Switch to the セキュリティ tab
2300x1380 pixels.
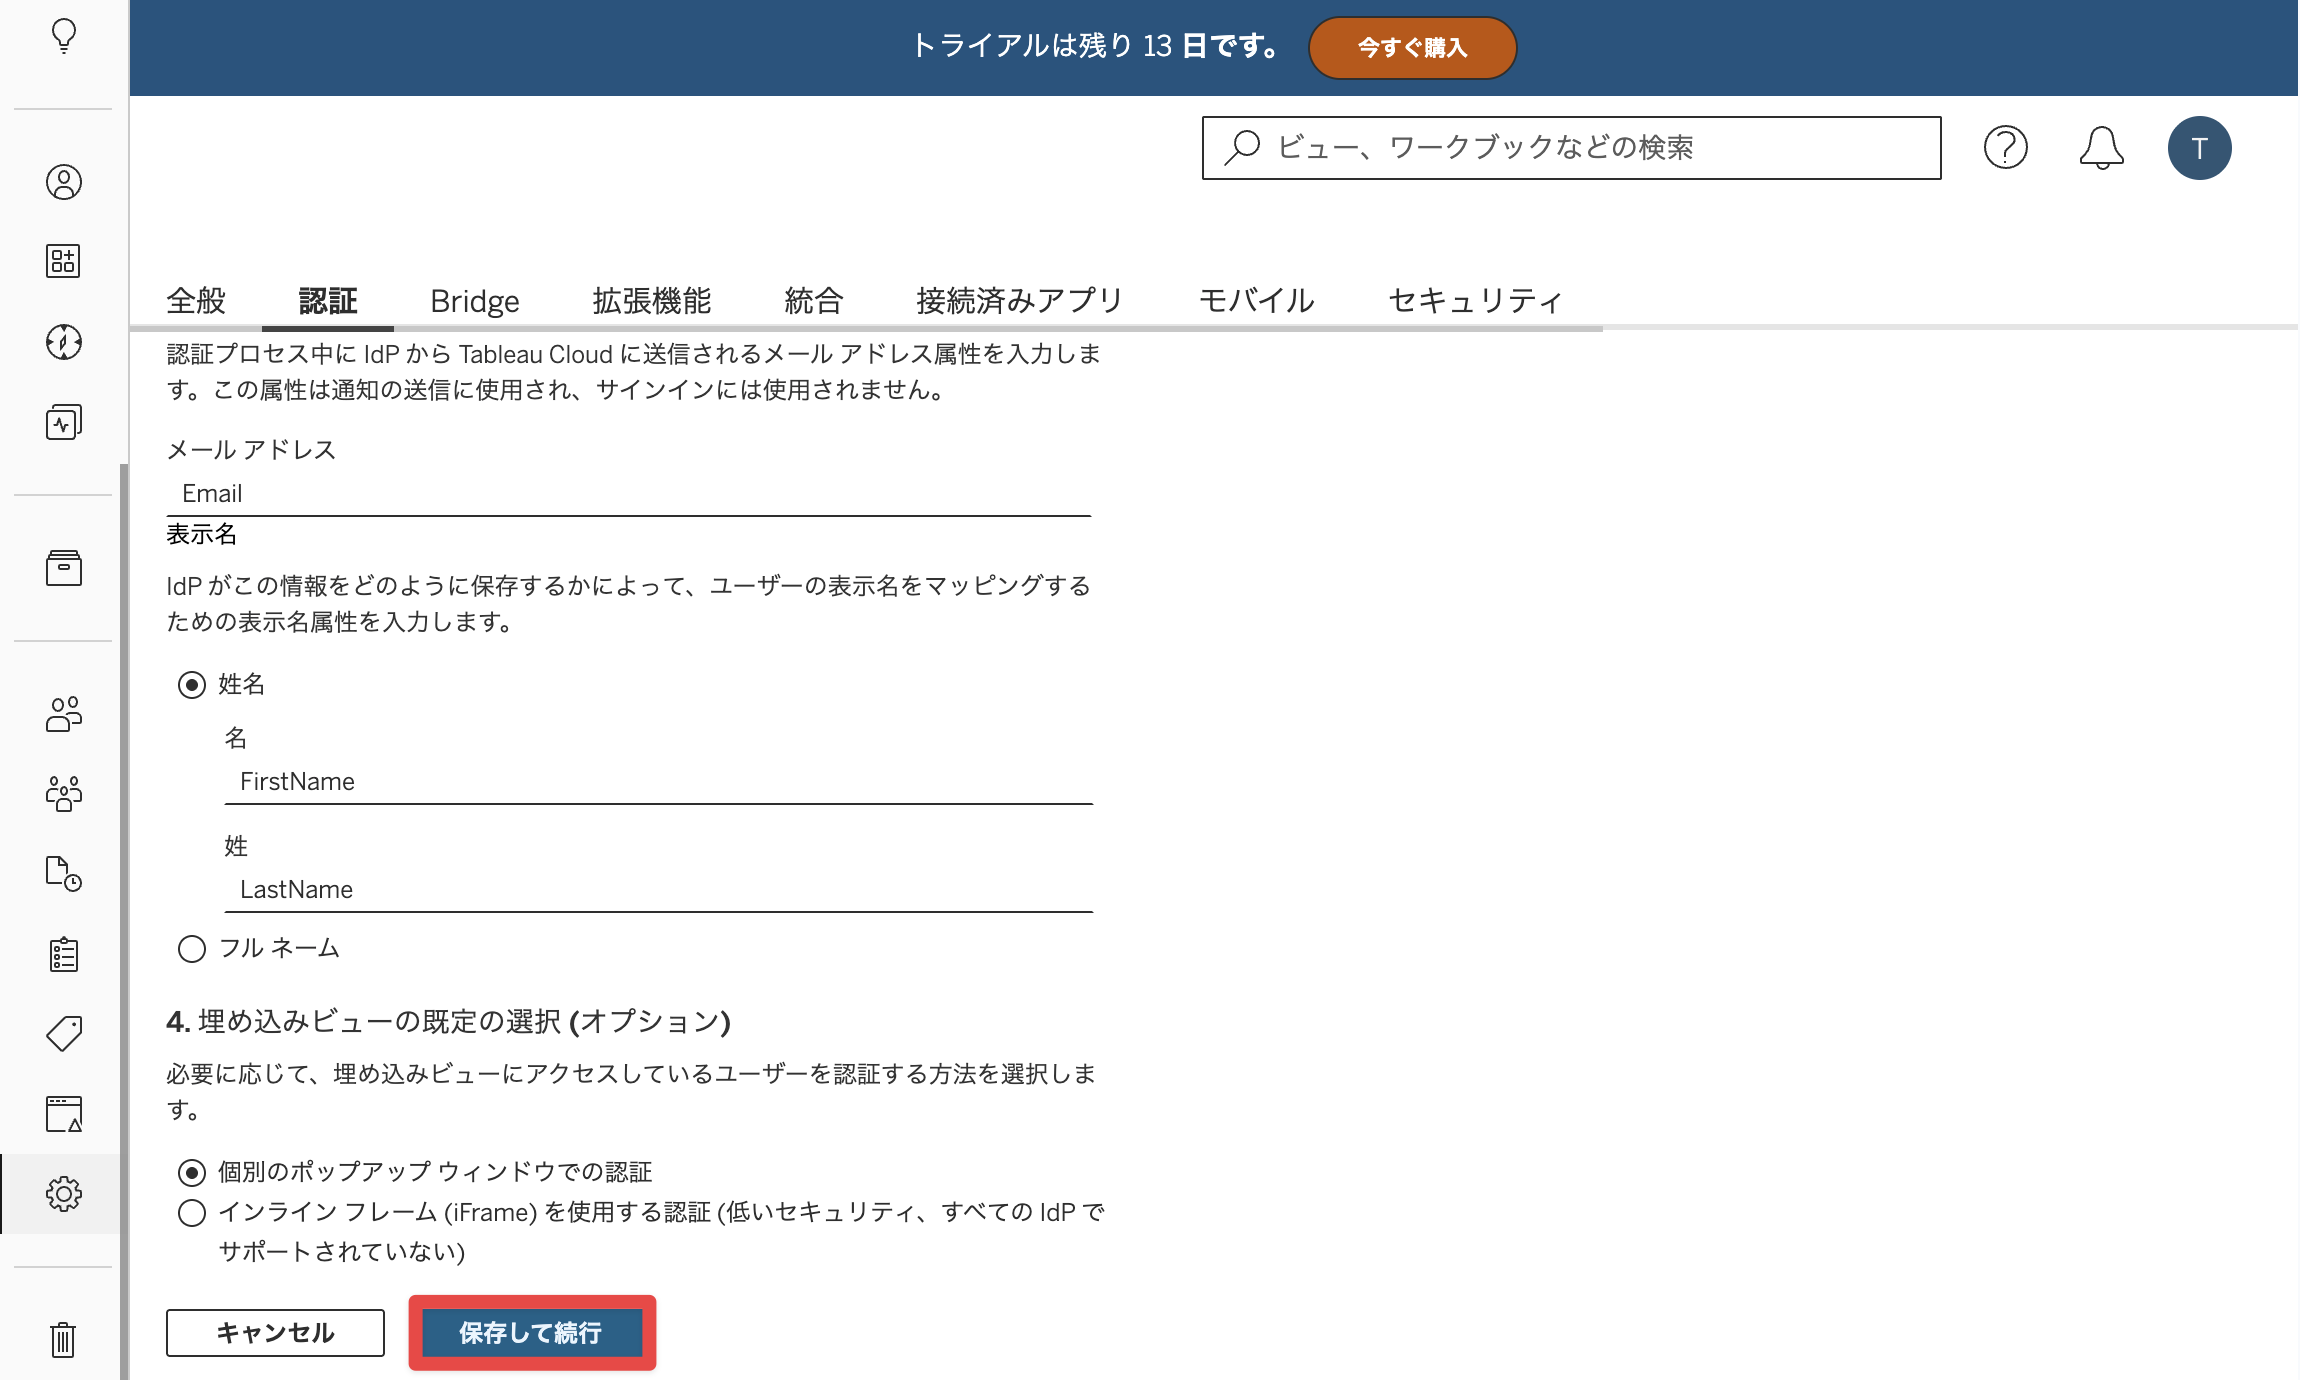[1476, 300]
